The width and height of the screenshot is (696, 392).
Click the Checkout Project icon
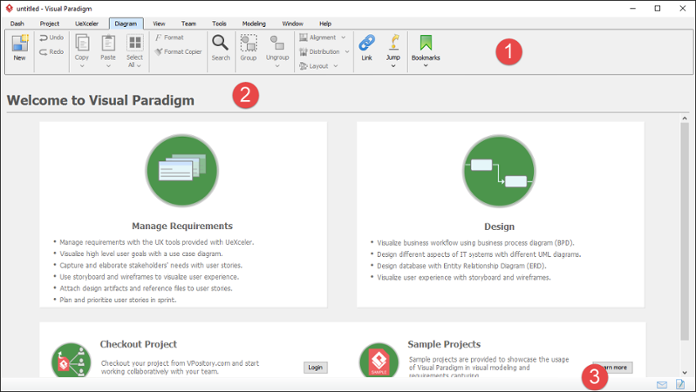(x=71, y=360)
